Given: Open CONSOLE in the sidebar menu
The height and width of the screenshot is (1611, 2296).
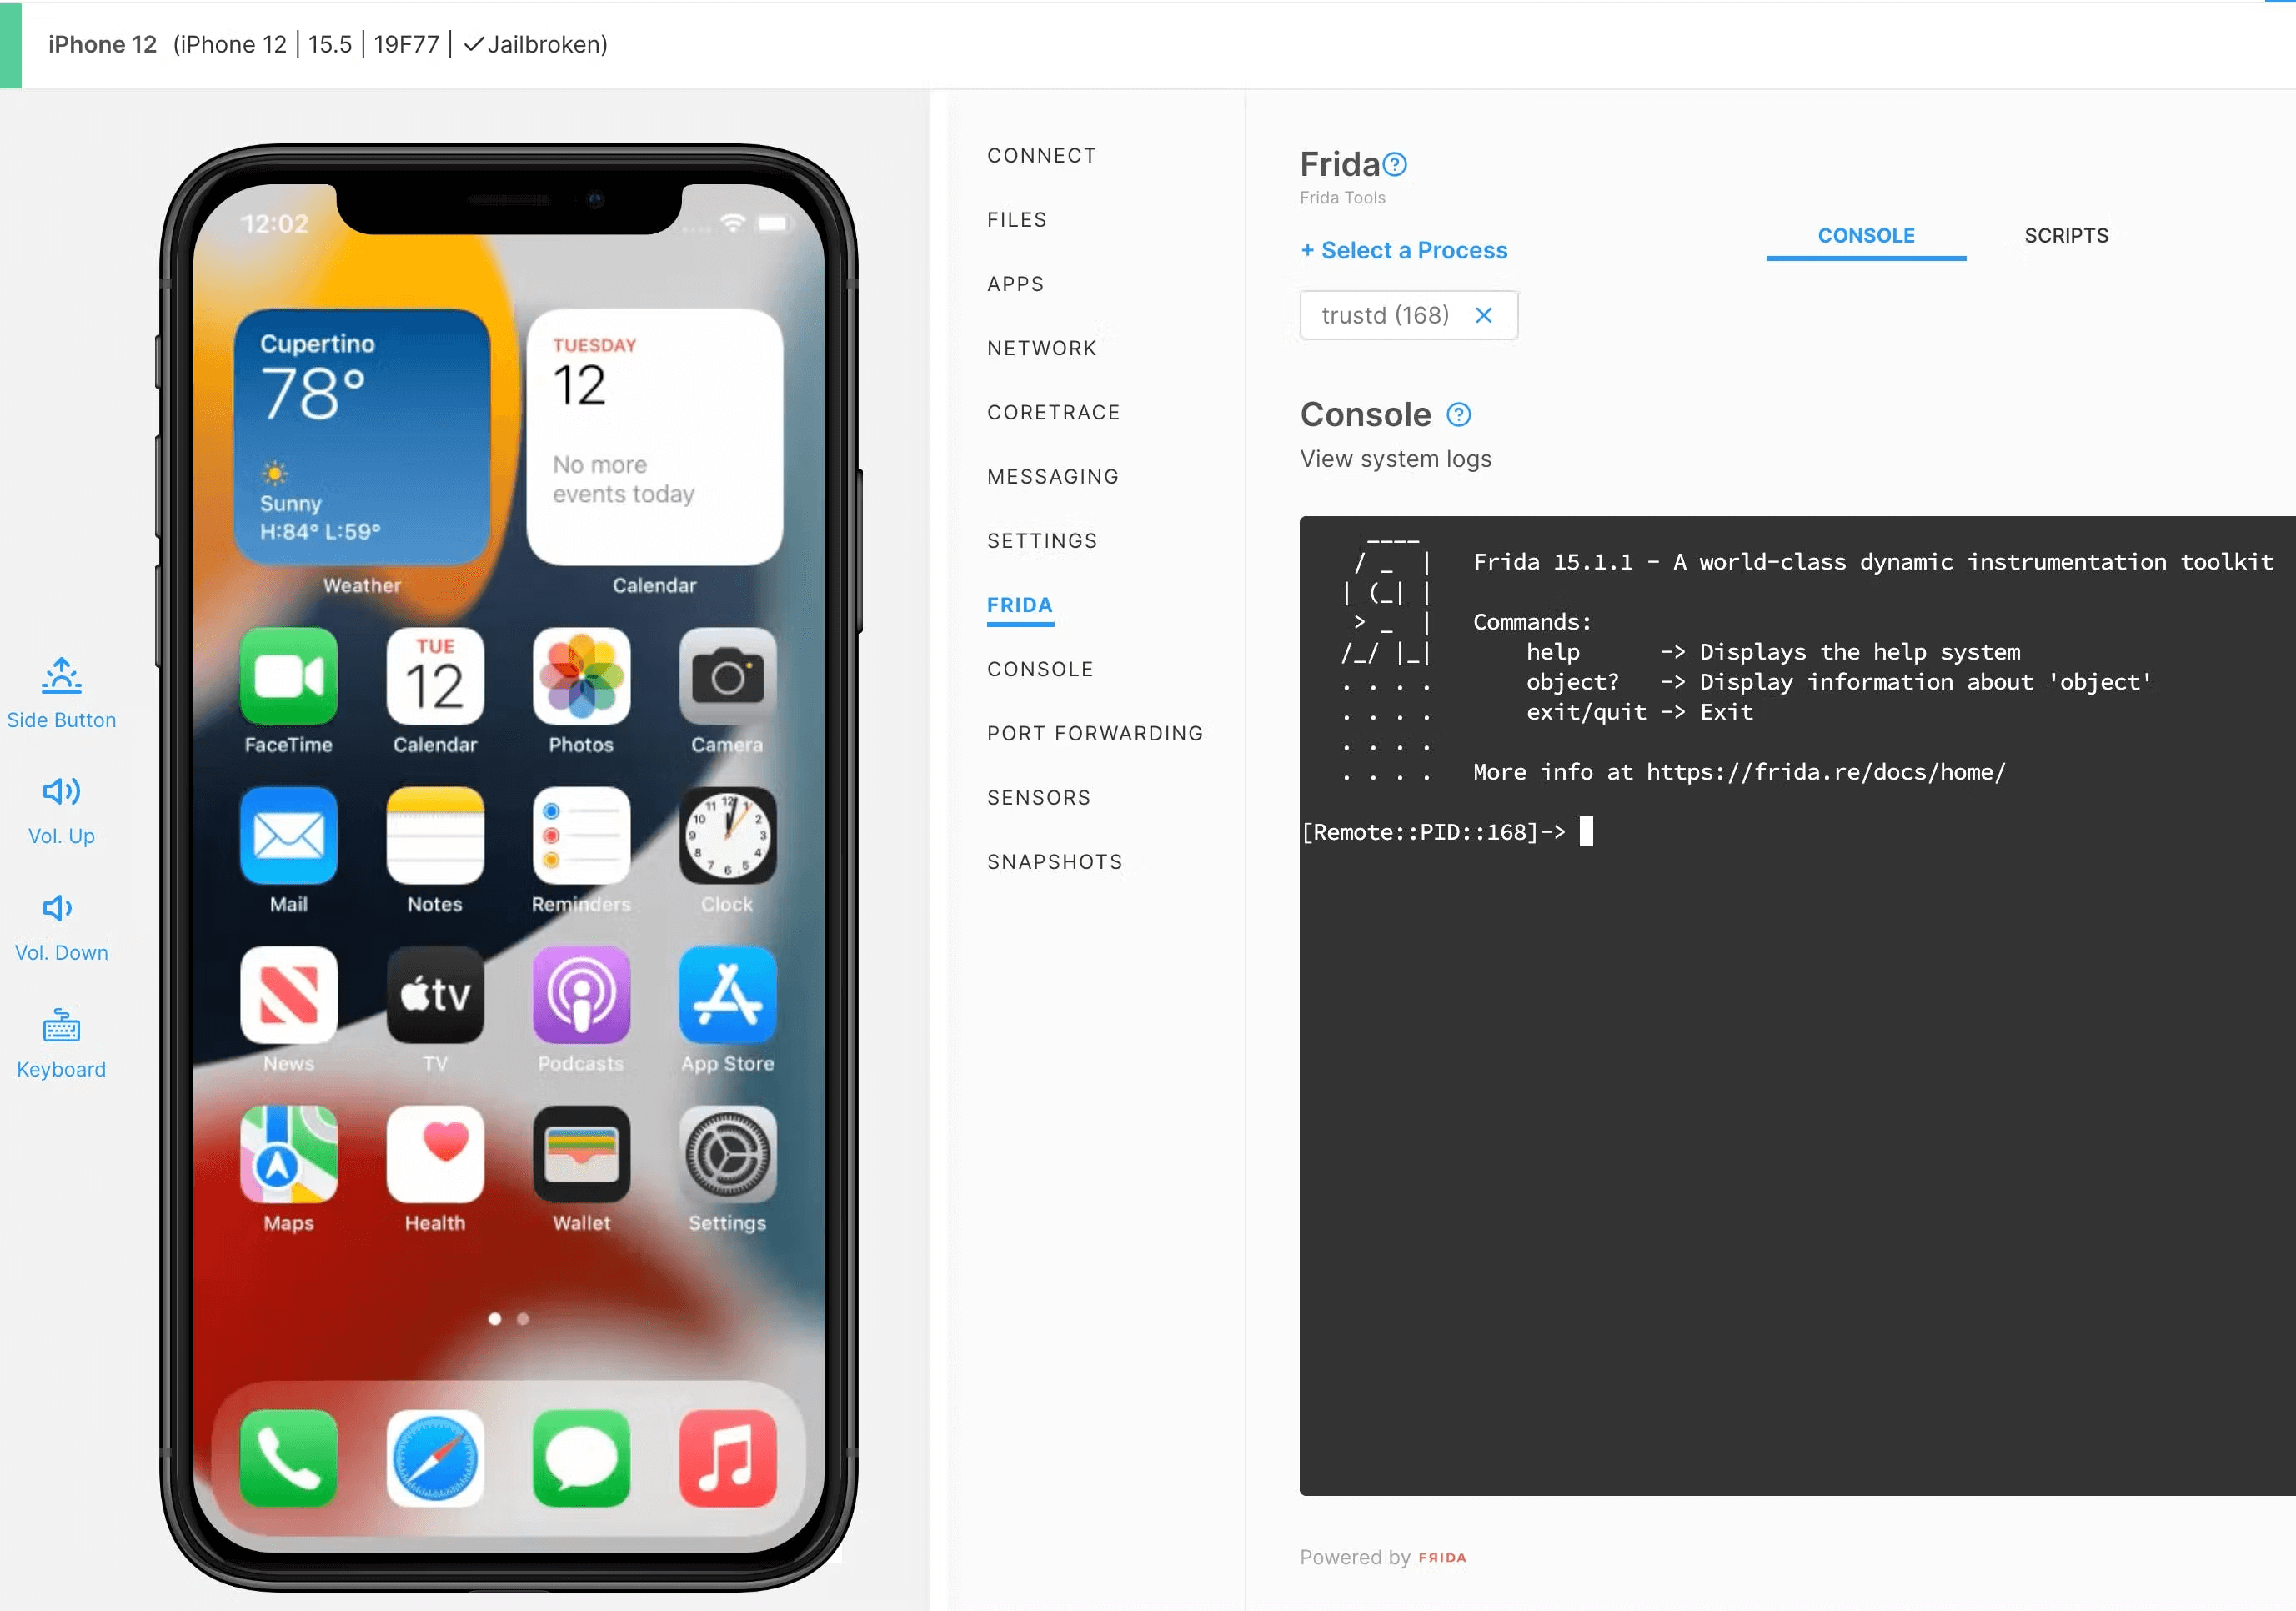Looking at the screenshot, I should (x=1040, y=669).
